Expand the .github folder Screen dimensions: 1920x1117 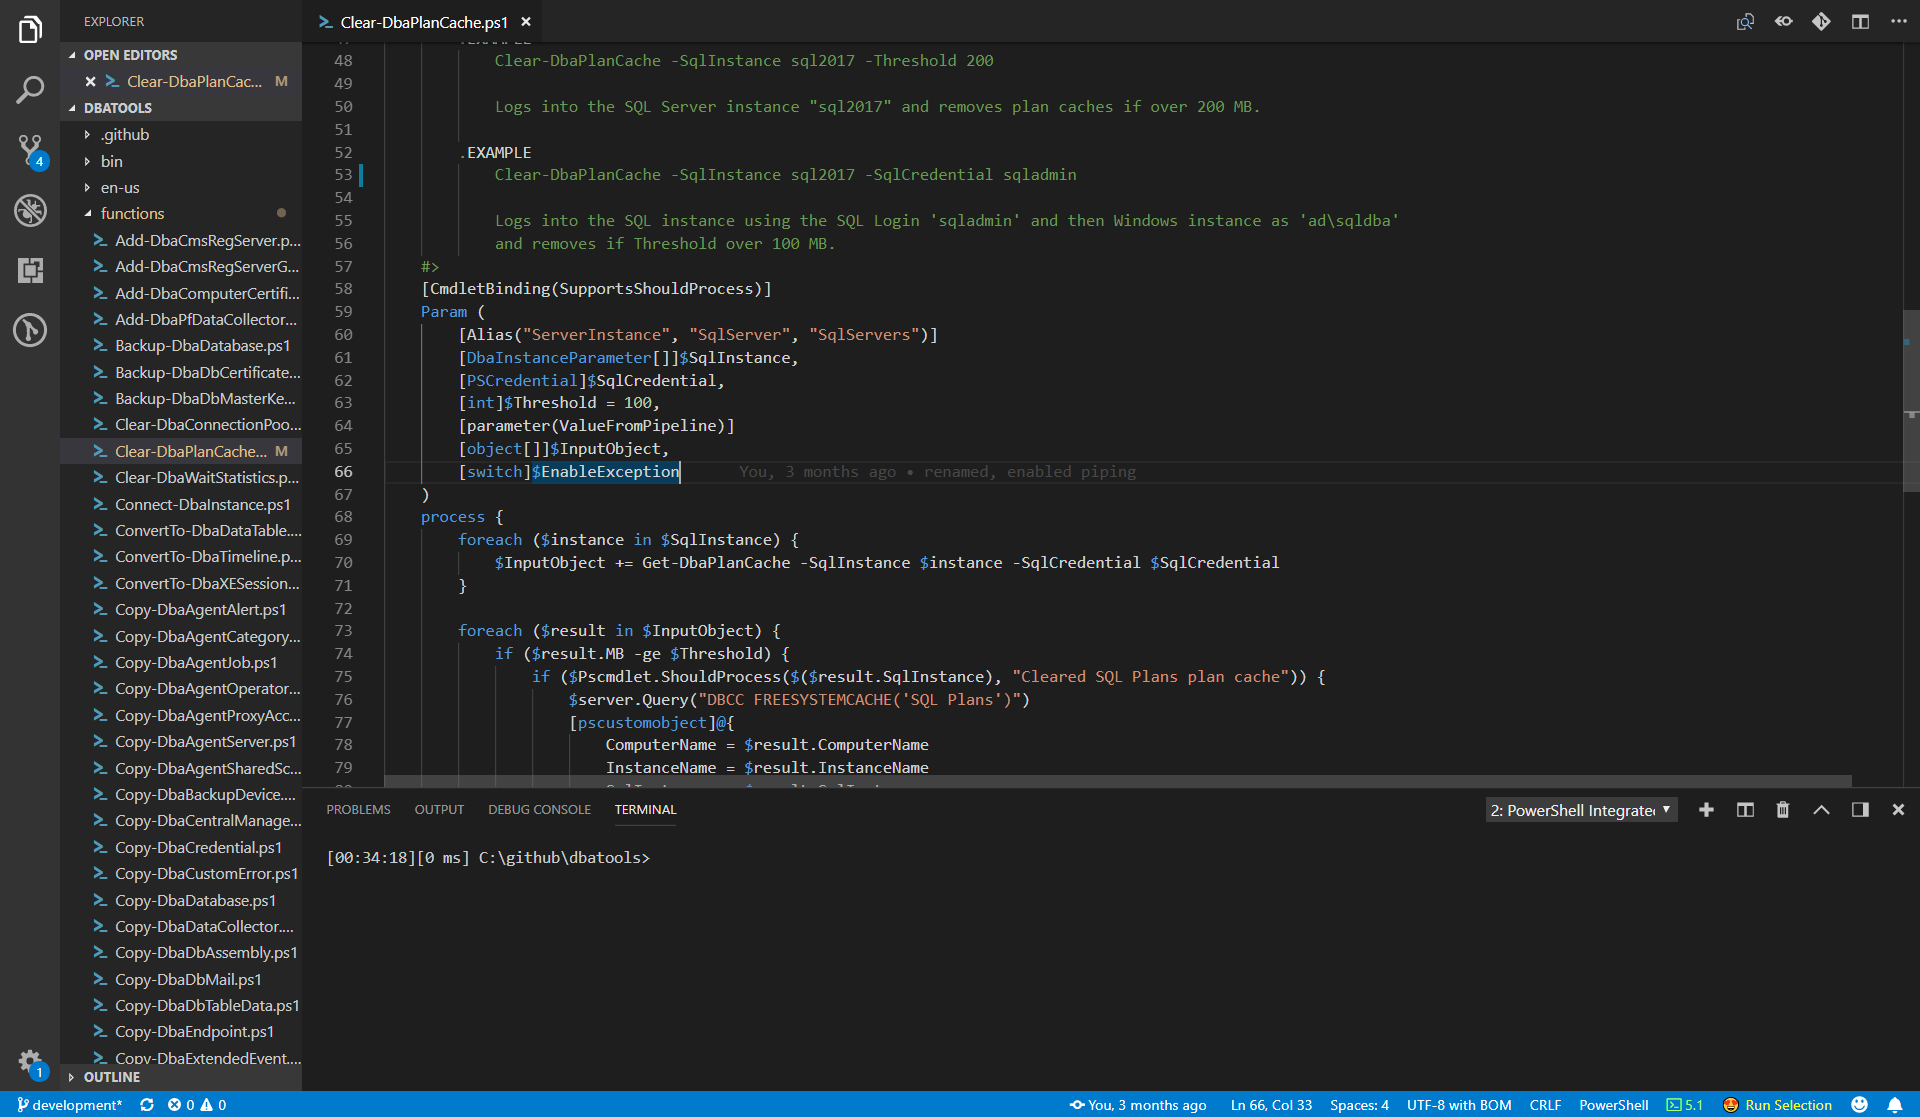125,134
